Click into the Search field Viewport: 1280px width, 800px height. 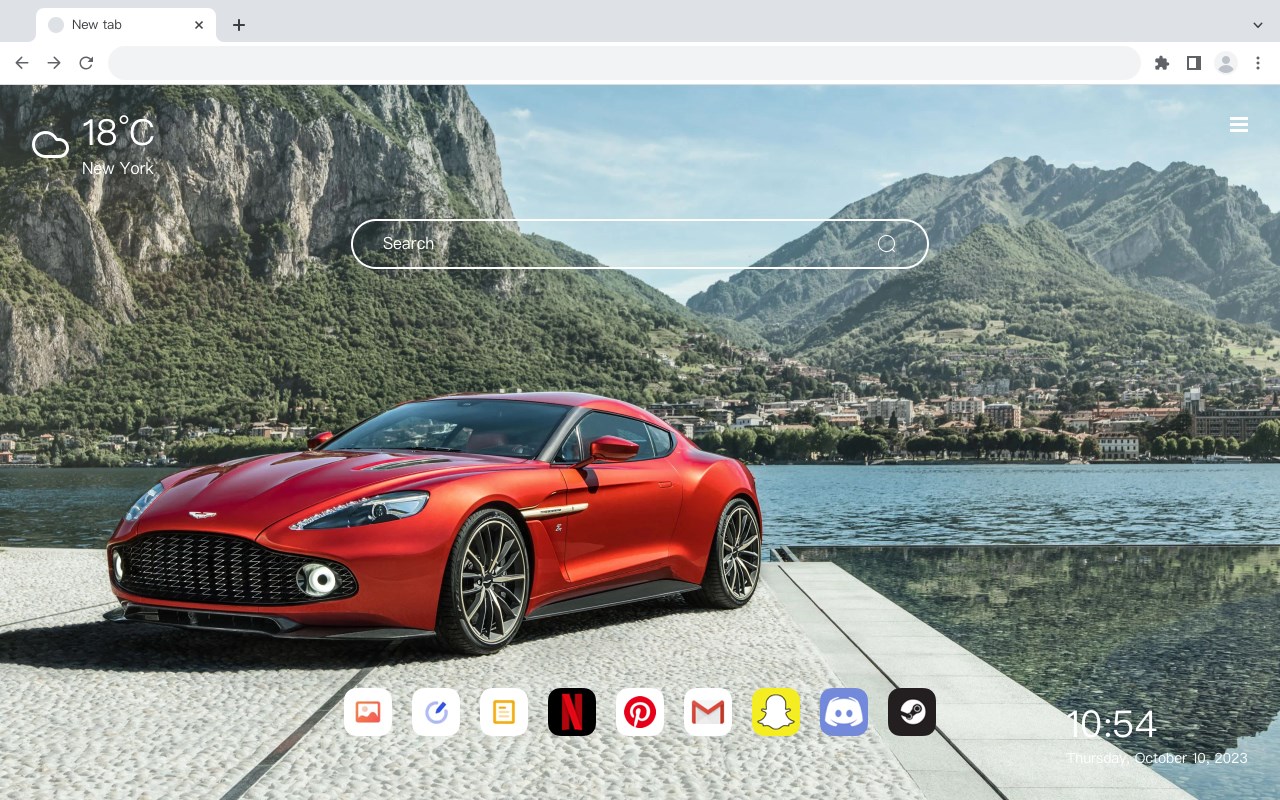pos(640,244)
